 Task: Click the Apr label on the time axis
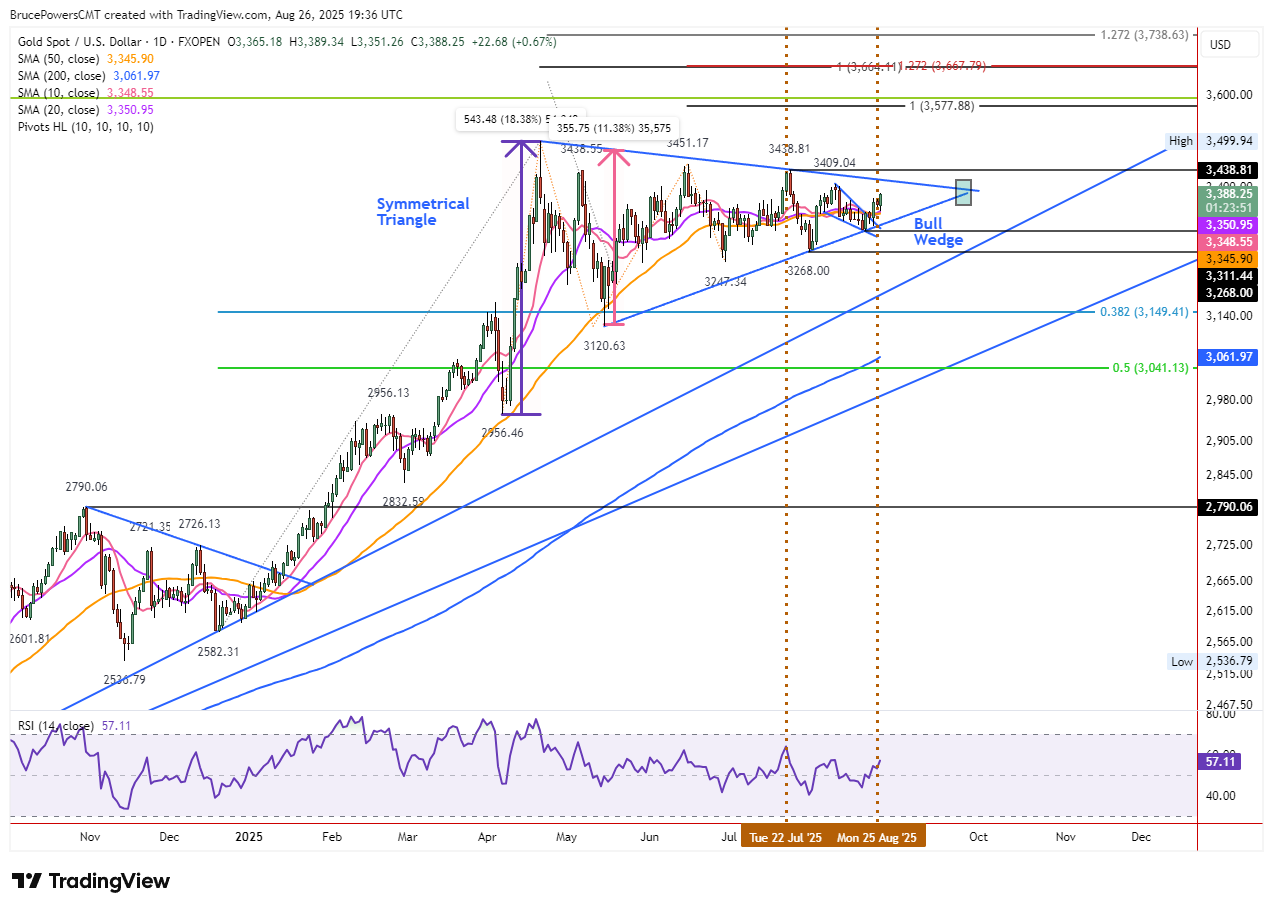[487, 836]
